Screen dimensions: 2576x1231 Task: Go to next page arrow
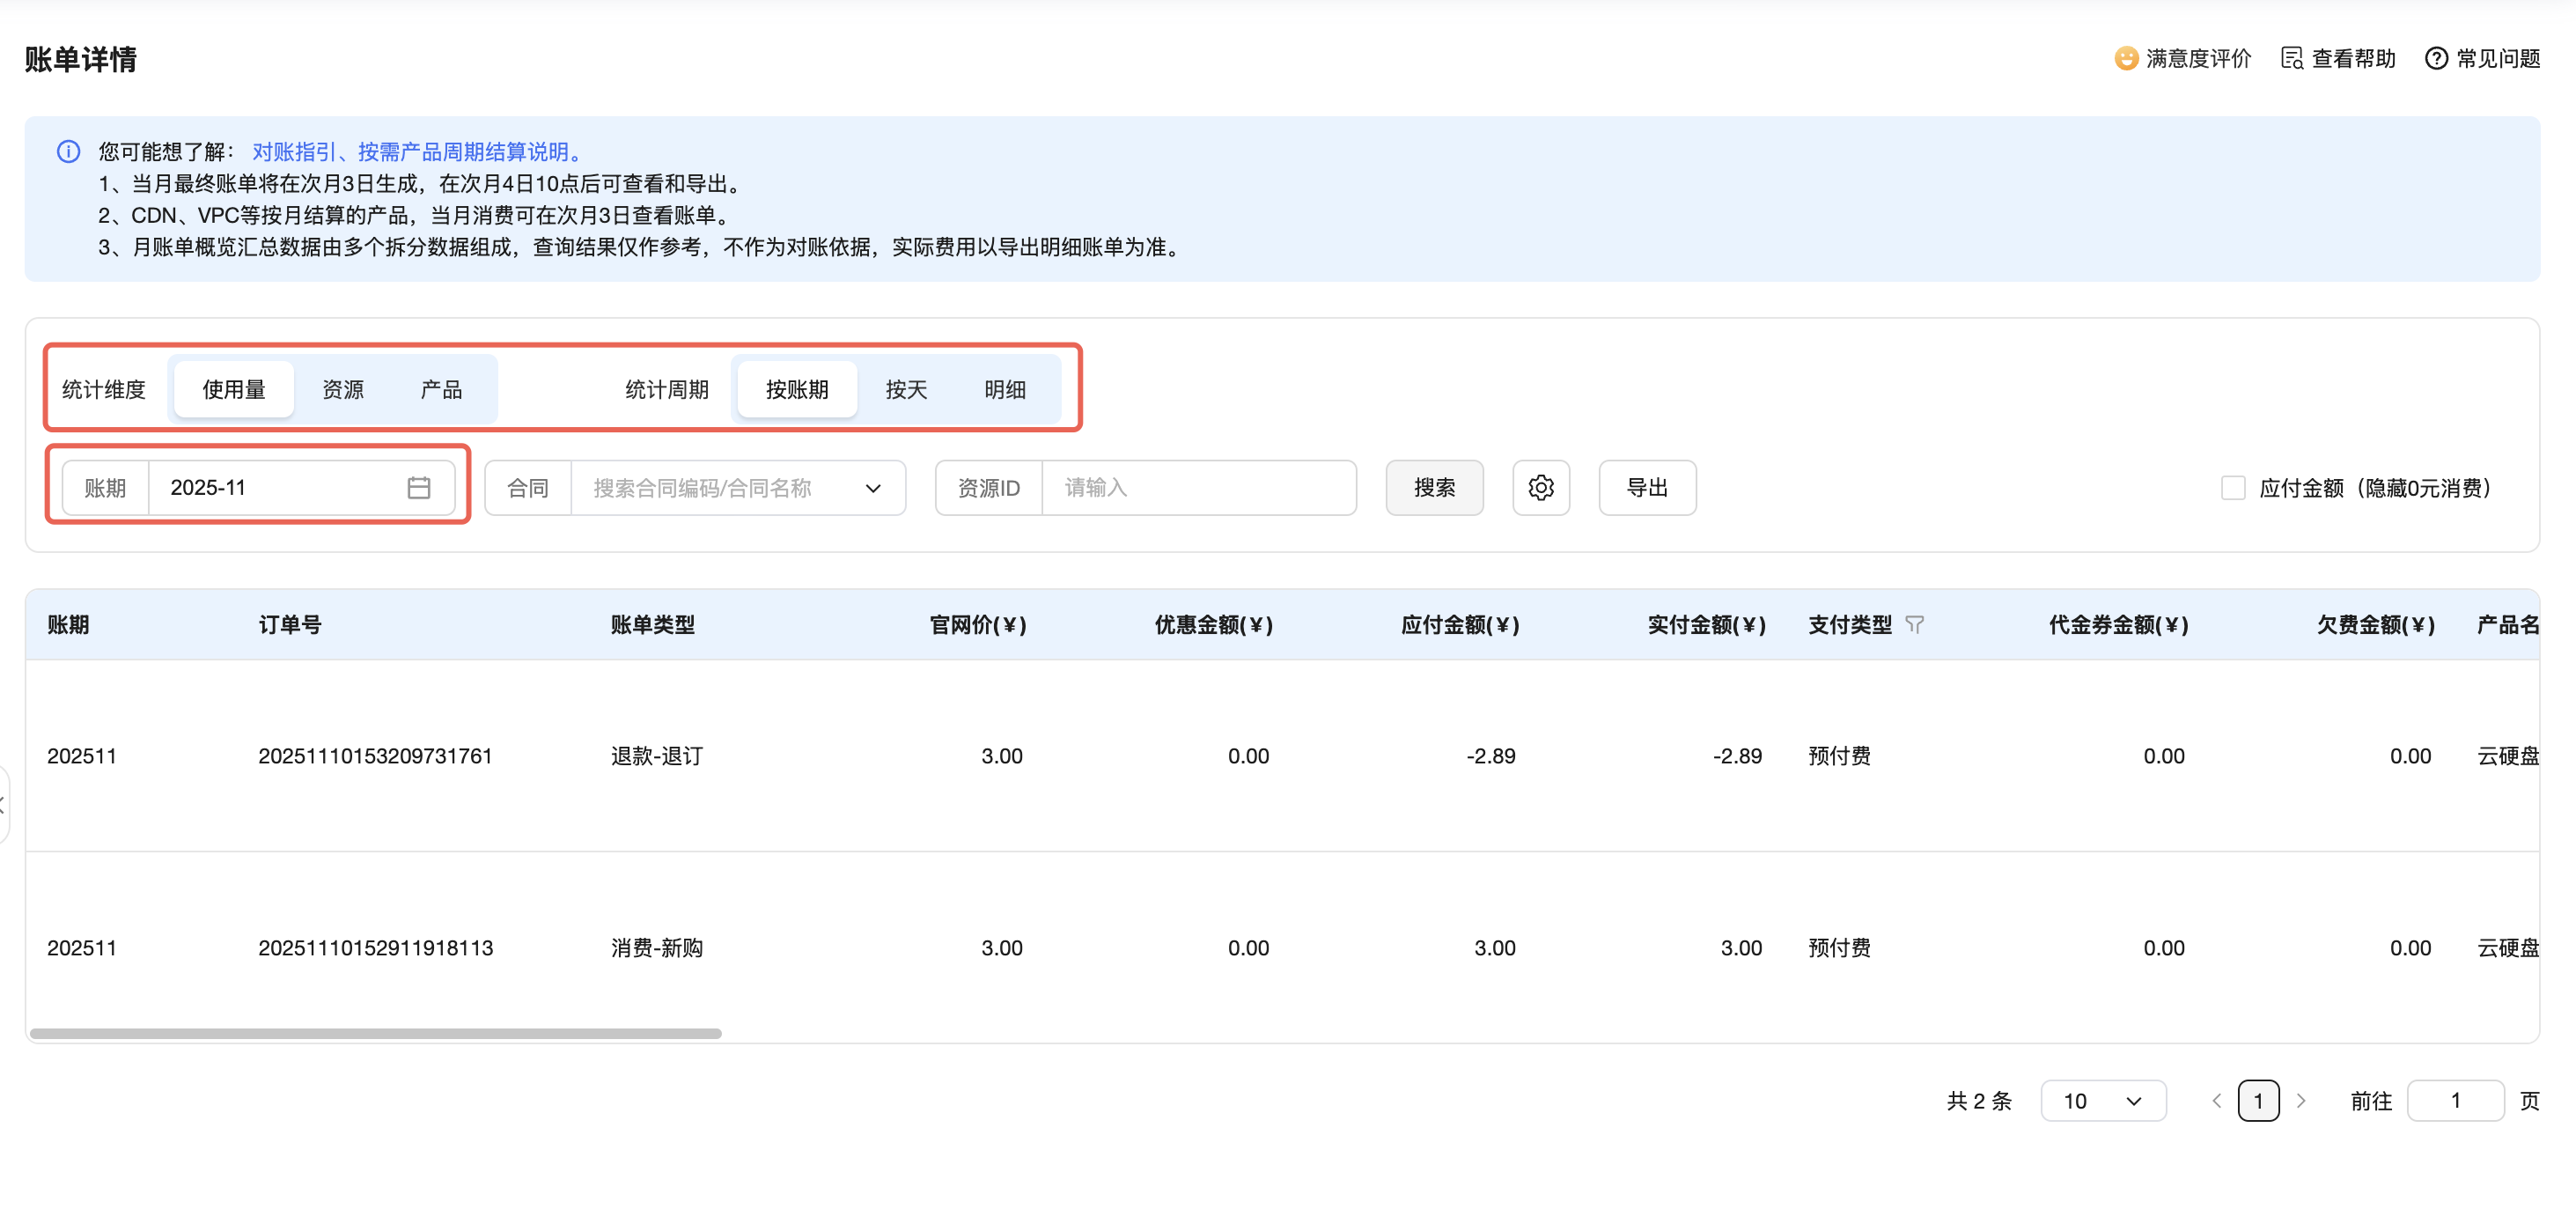click(x=2301, y=1101)
